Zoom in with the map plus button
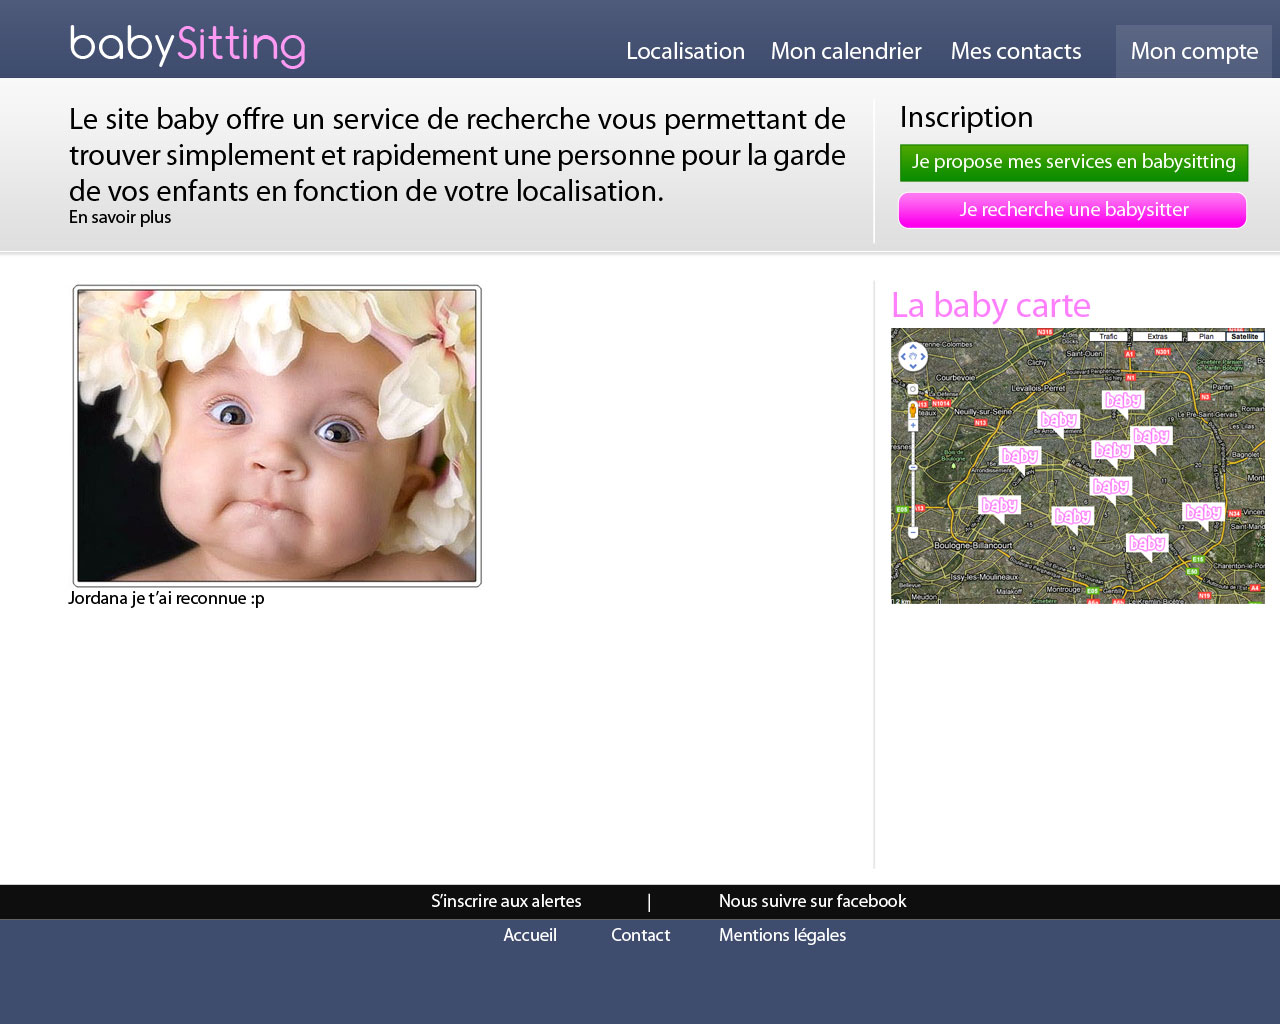The height and width of the screenshot is (1024, 1280). coord(913,426)
